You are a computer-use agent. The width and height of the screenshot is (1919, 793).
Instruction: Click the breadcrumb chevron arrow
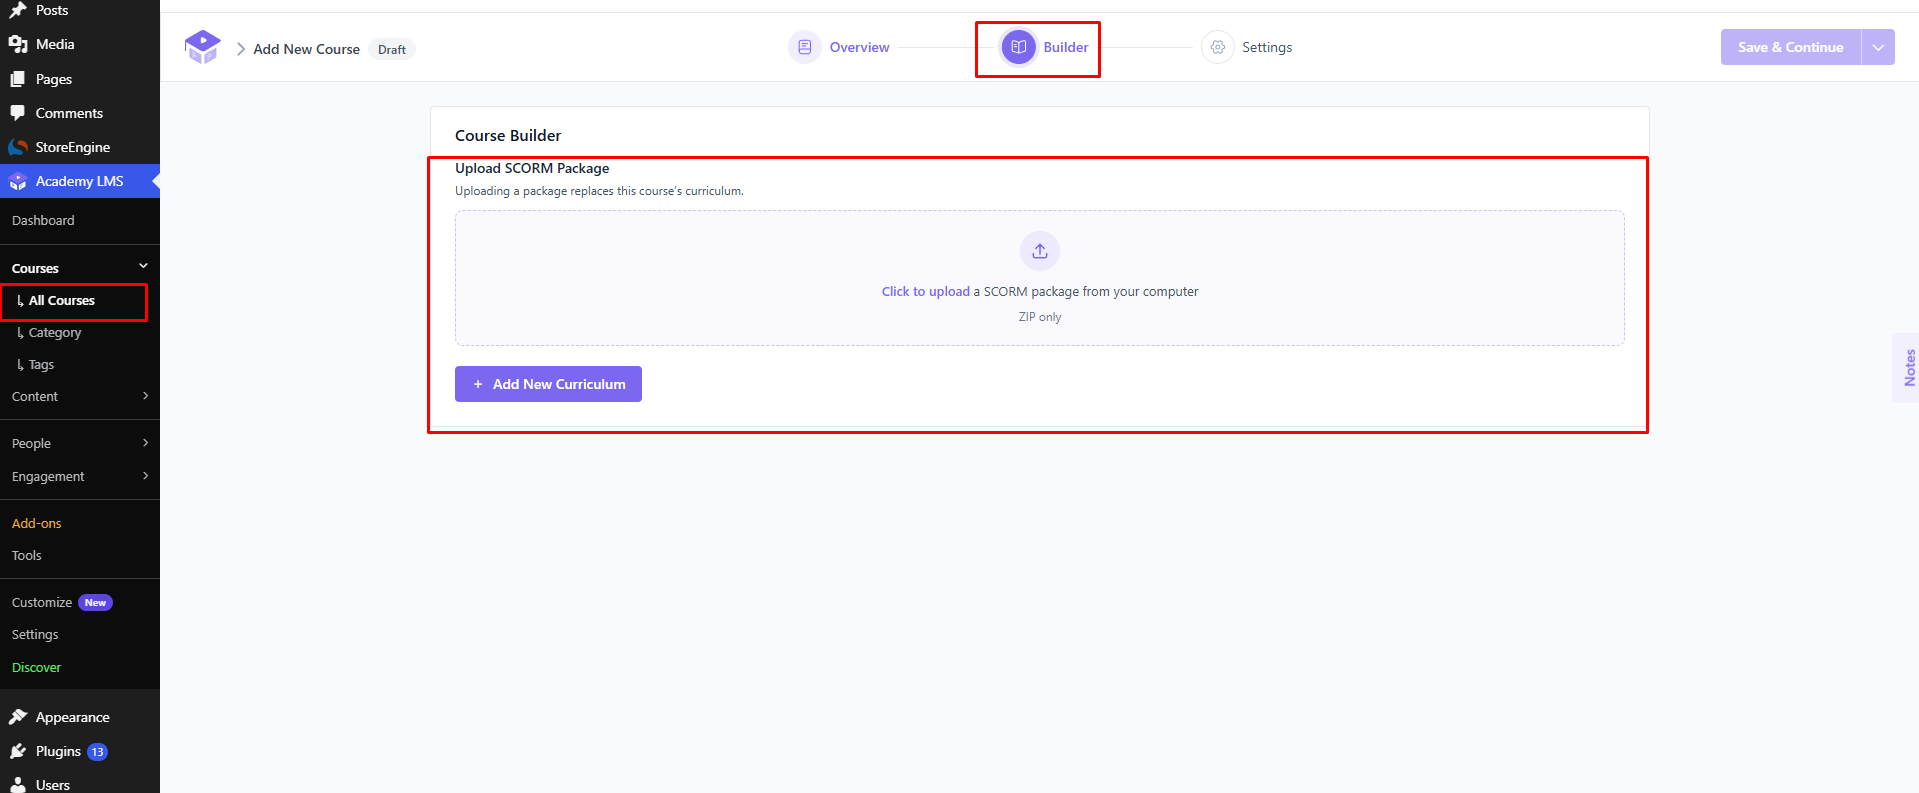(241, 49)
